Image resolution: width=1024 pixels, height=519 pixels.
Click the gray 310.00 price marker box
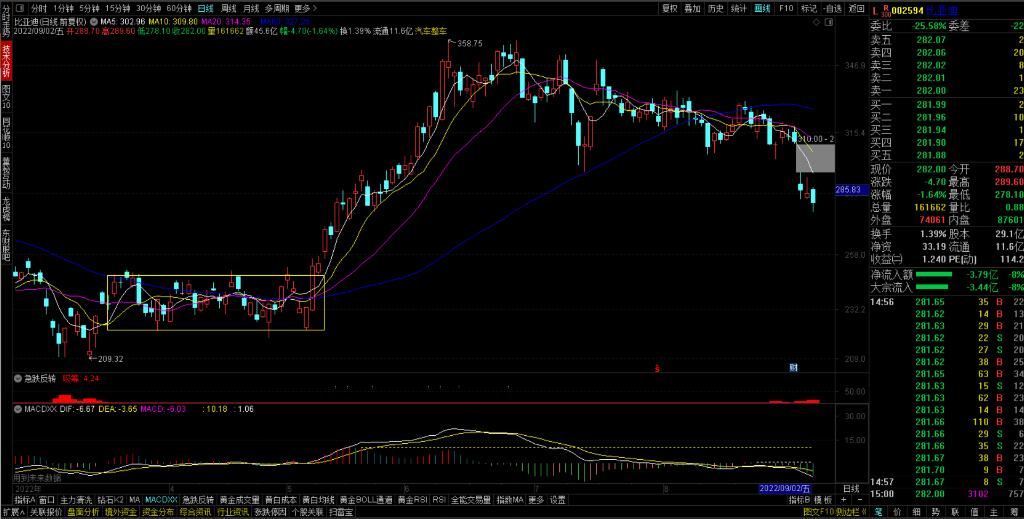coord(814,157)
